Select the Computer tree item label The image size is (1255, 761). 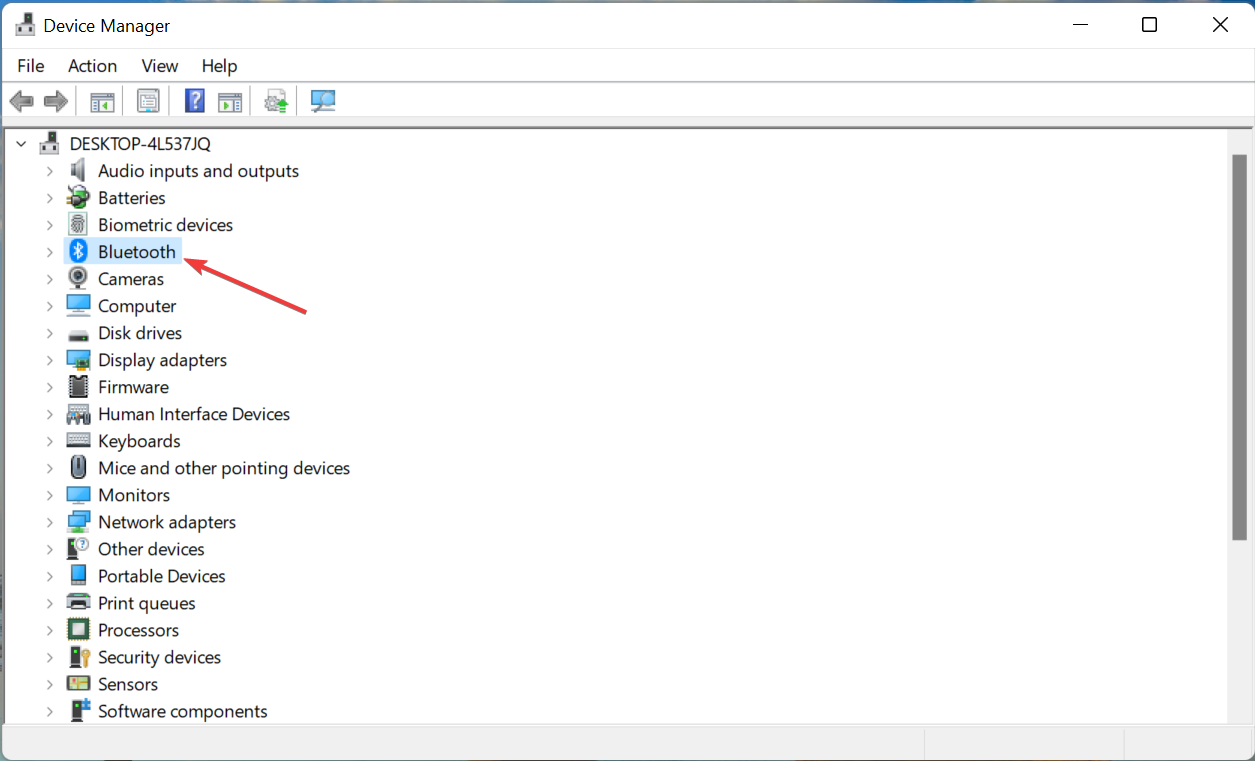(x=137, y=306)
